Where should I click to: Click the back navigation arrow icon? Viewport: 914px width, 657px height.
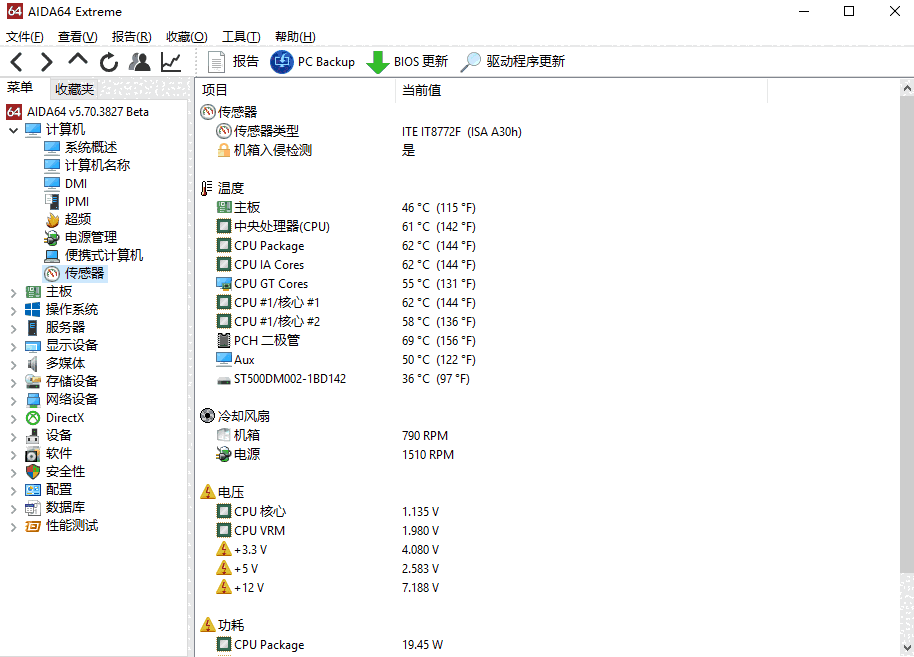pyautogui.click(x=16, y=61)
